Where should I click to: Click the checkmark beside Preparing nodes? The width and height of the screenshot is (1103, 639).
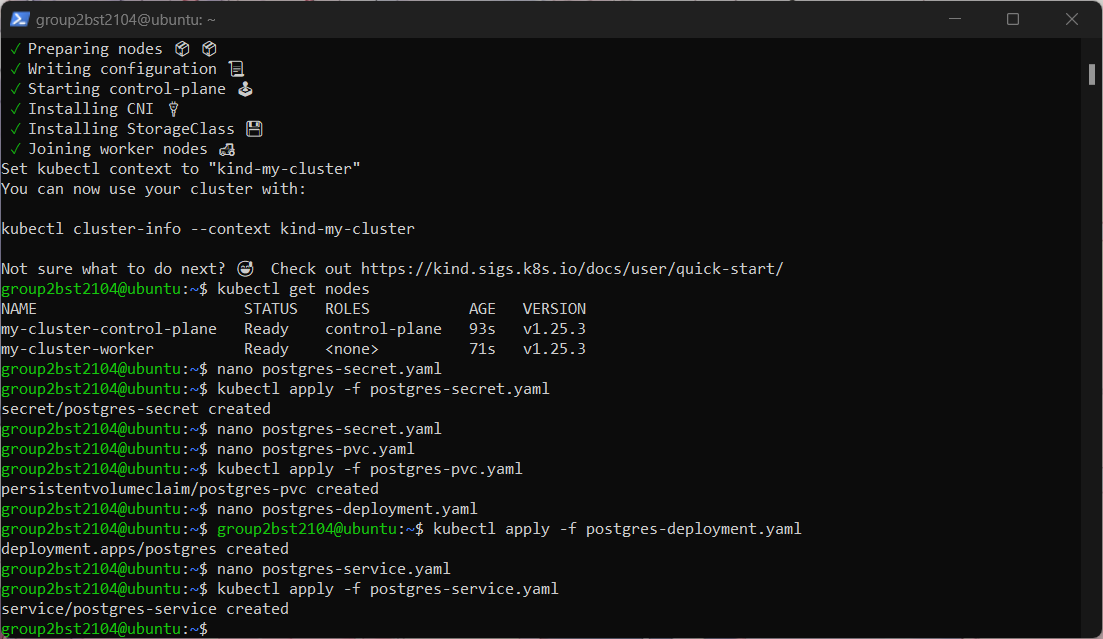[15, 49]
